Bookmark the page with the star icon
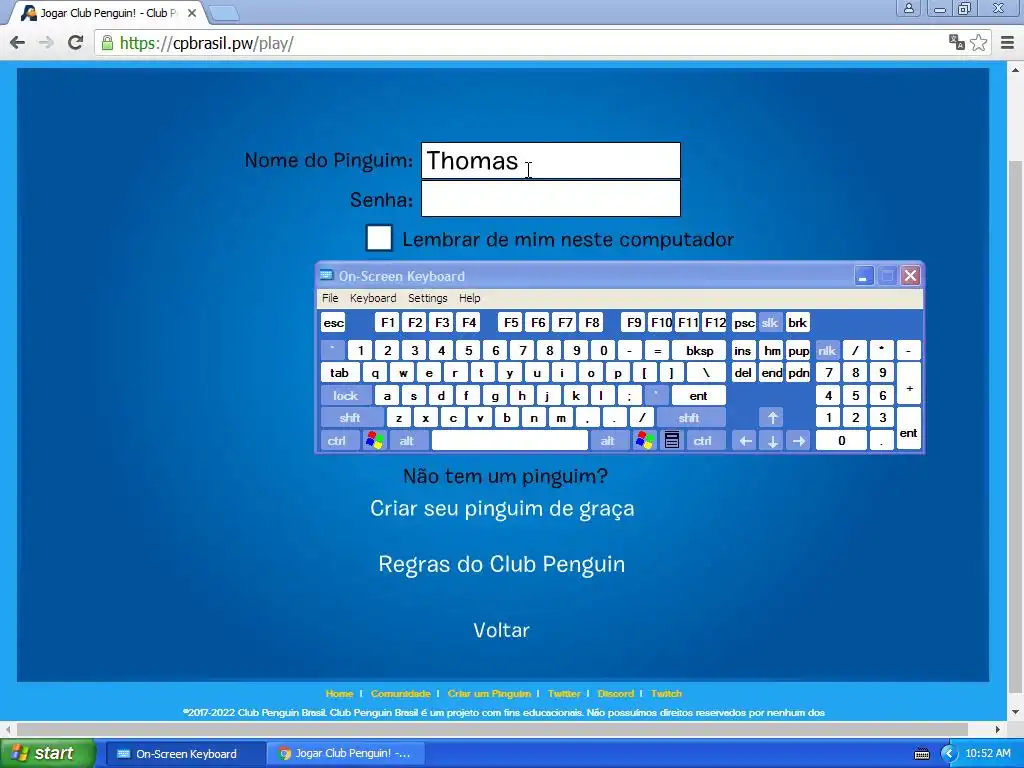 click(x=978, y=42)
